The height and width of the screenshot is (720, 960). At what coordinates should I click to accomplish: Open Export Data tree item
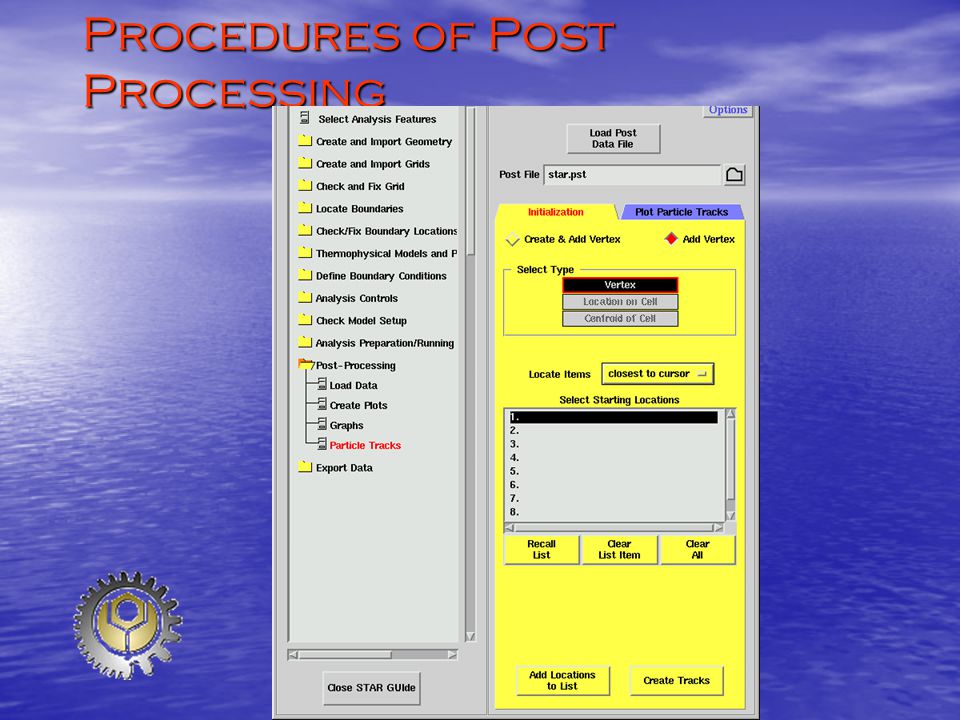[x=344, y=468]
